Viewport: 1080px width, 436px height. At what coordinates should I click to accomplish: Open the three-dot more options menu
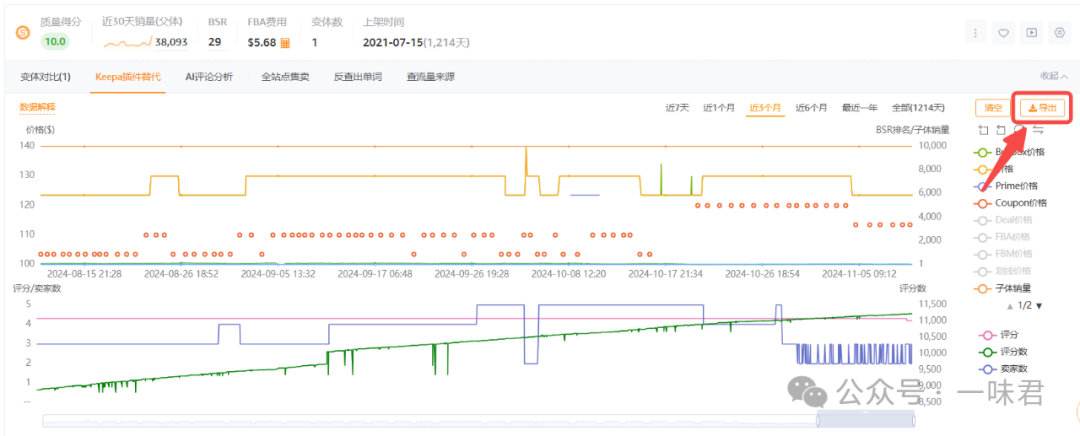coord(976,33)
